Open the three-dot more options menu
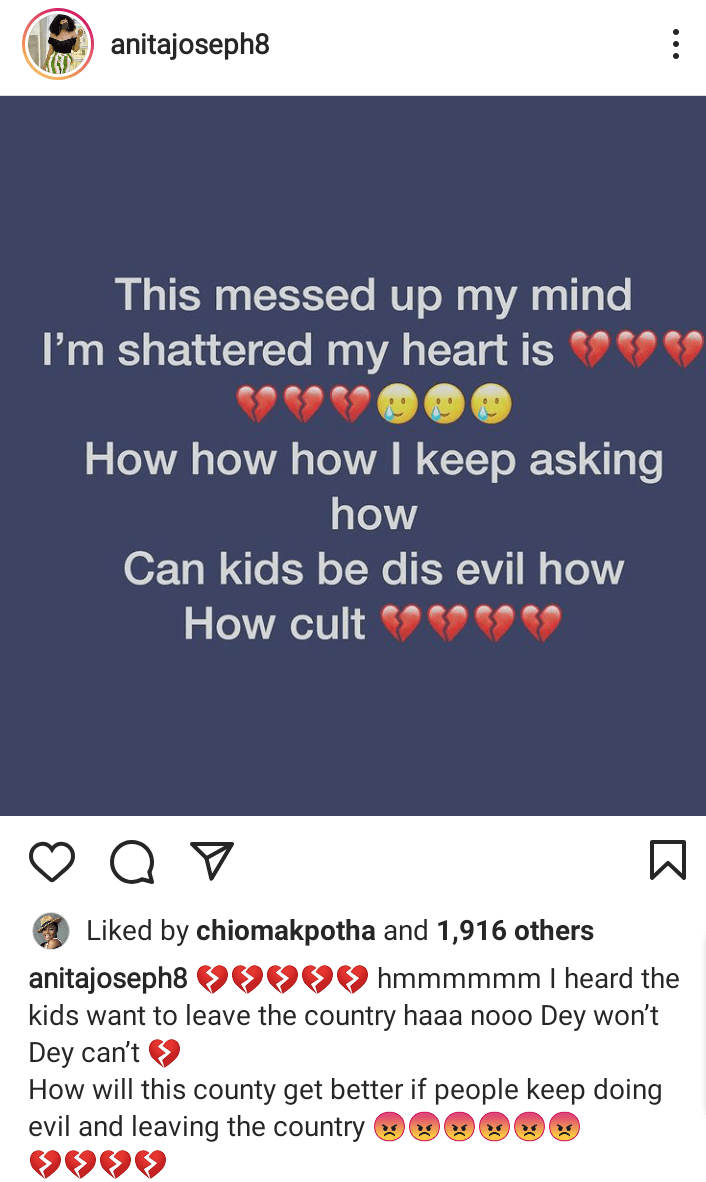Screen dimensions: 706x1182 [x=676, y=44]
